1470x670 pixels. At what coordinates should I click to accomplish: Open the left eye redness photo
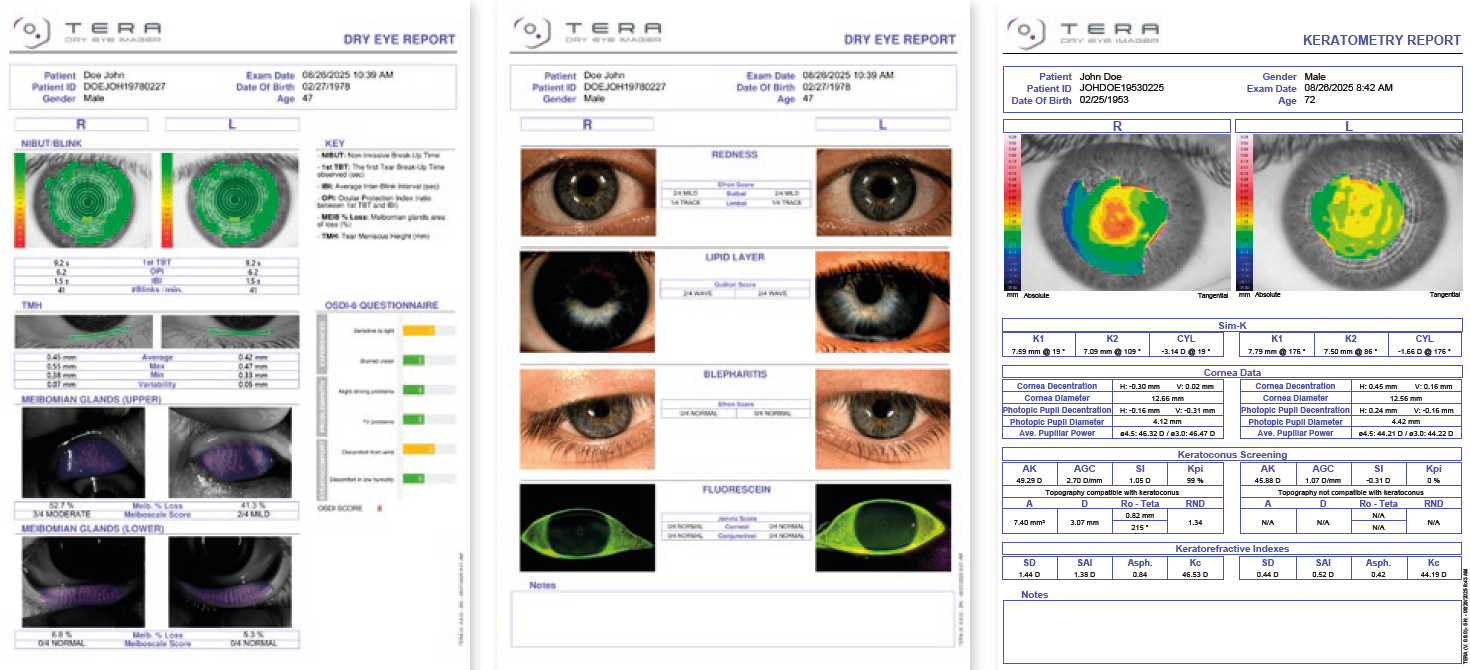(x=883, y=192)
